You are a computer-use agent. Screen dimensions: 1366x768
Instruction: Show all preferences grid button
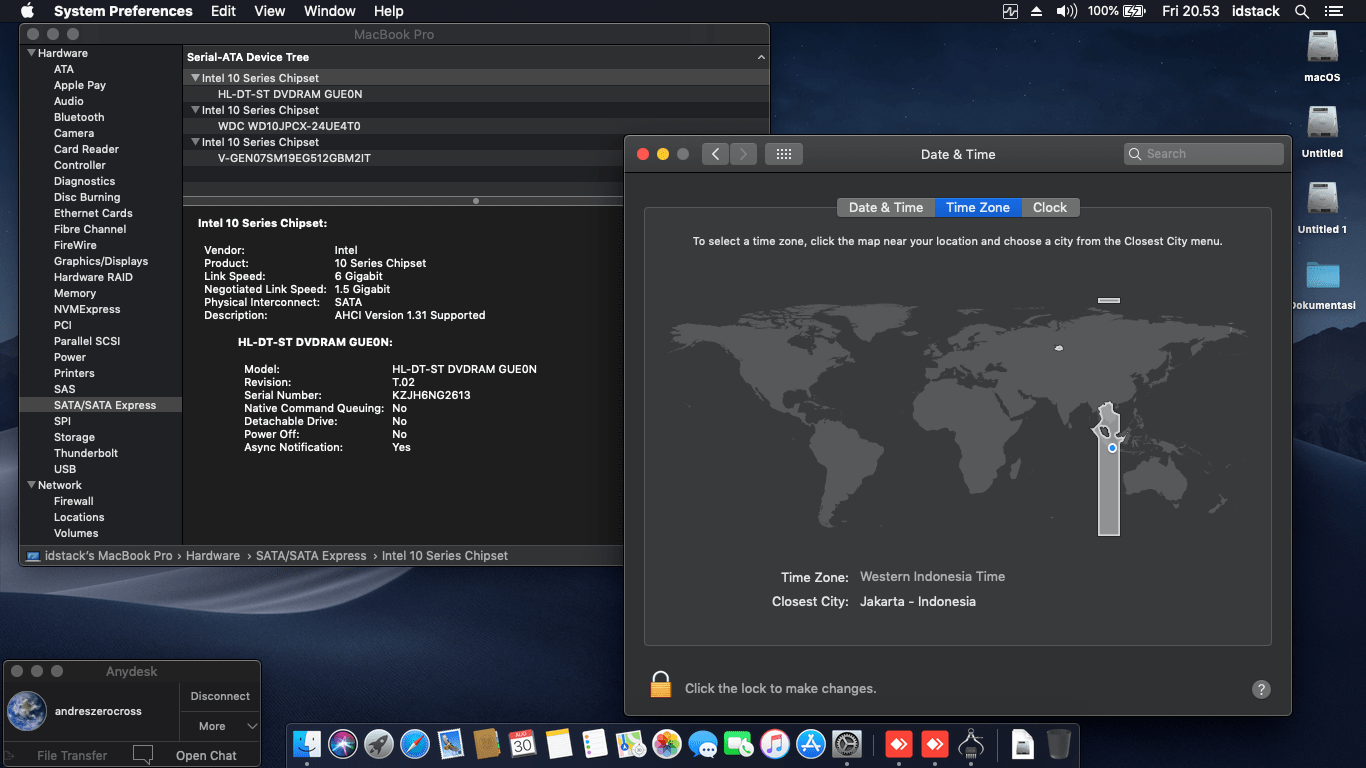(x=784, y=154)
